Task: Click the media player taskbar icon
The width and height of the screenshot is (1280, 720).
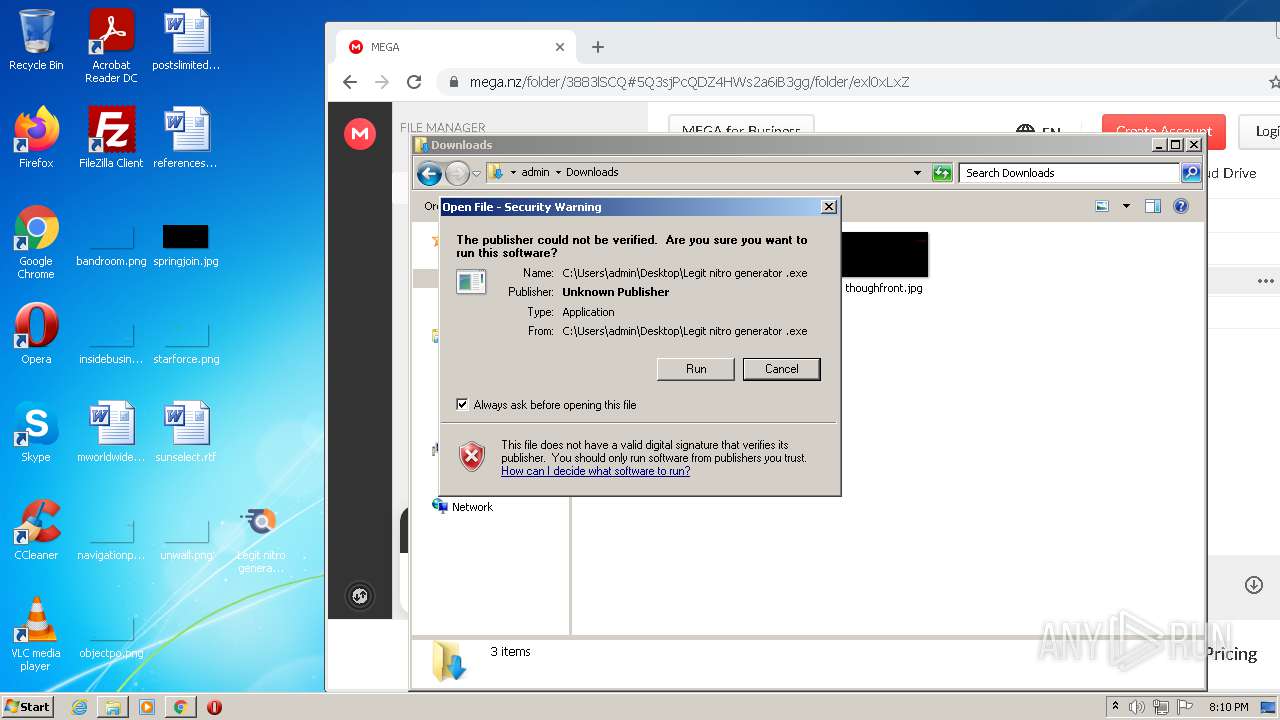Action: 147,707
